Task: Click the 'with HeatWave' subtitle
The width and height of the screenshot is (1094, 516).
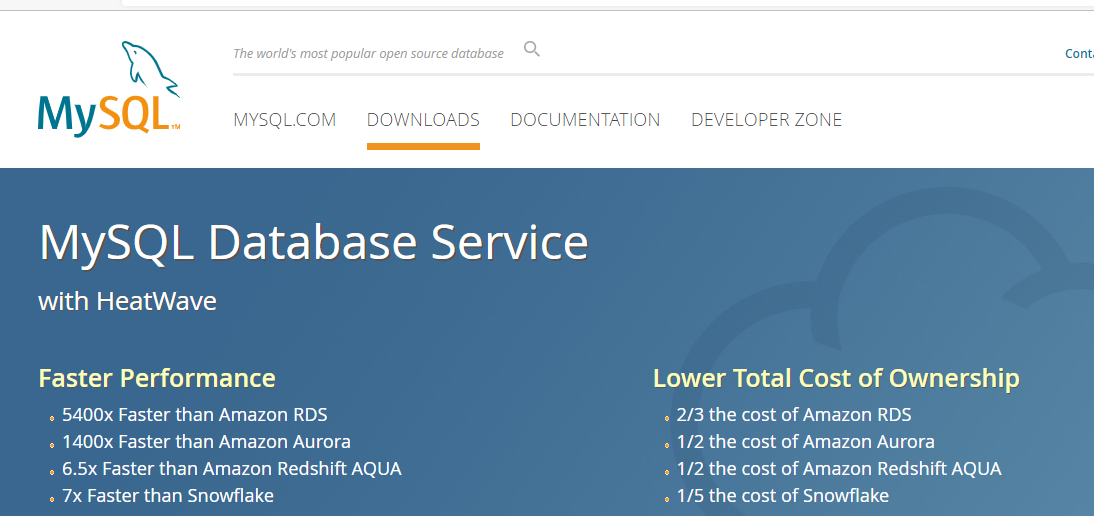Action: (128, 301)
